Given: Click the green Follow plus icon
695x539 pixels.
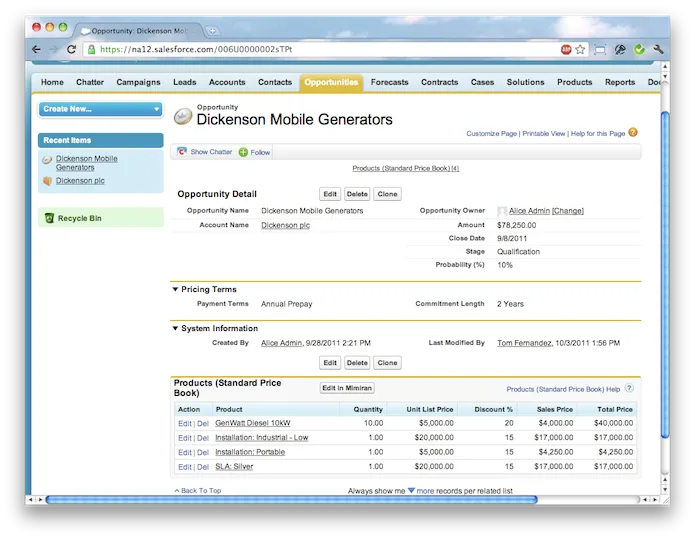Looking at the screenshot, I should (x=243, y=152).
